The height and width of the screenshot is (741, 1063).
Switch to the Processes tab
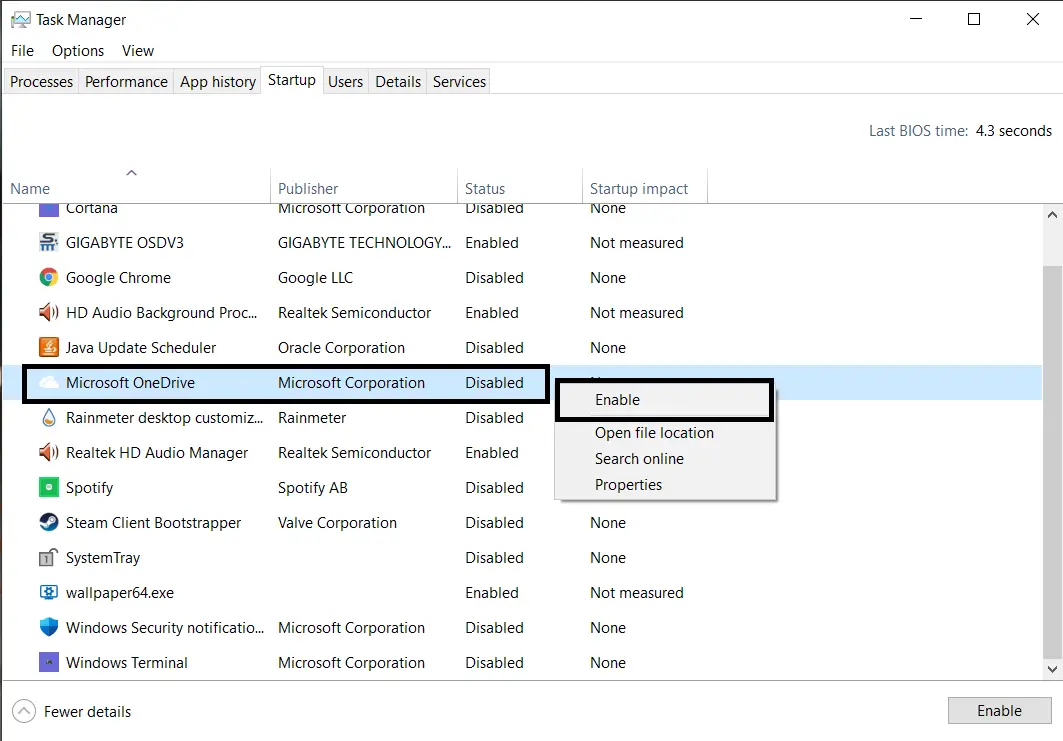[41, 81]
